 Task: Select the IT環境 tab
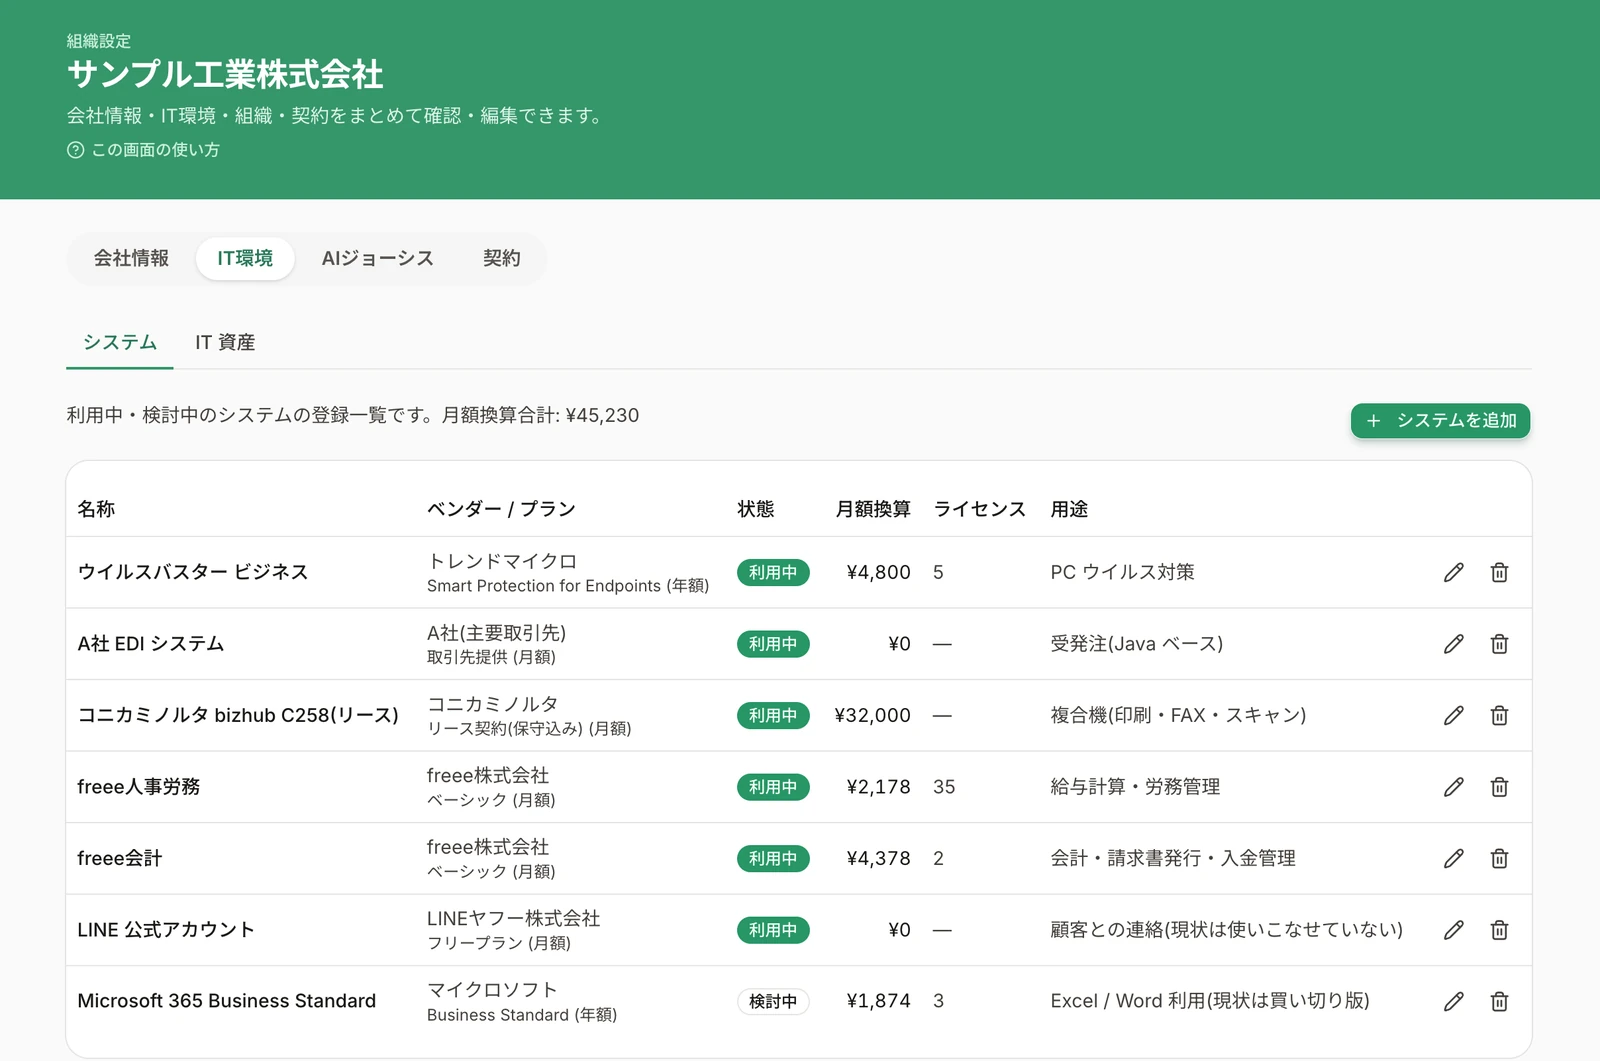pyautogui.click(x=245, y=258)
